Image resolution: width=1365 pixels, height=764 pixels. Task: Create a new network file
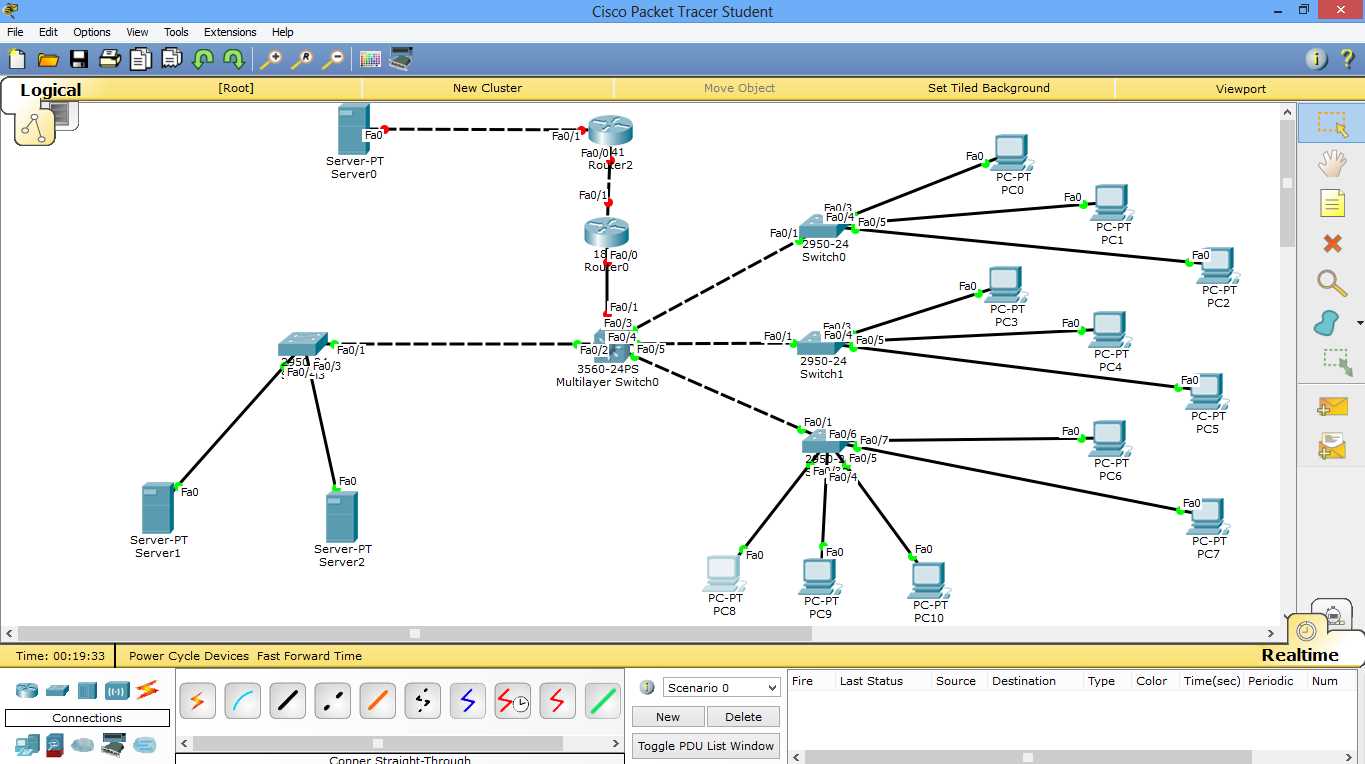point(17,59)
